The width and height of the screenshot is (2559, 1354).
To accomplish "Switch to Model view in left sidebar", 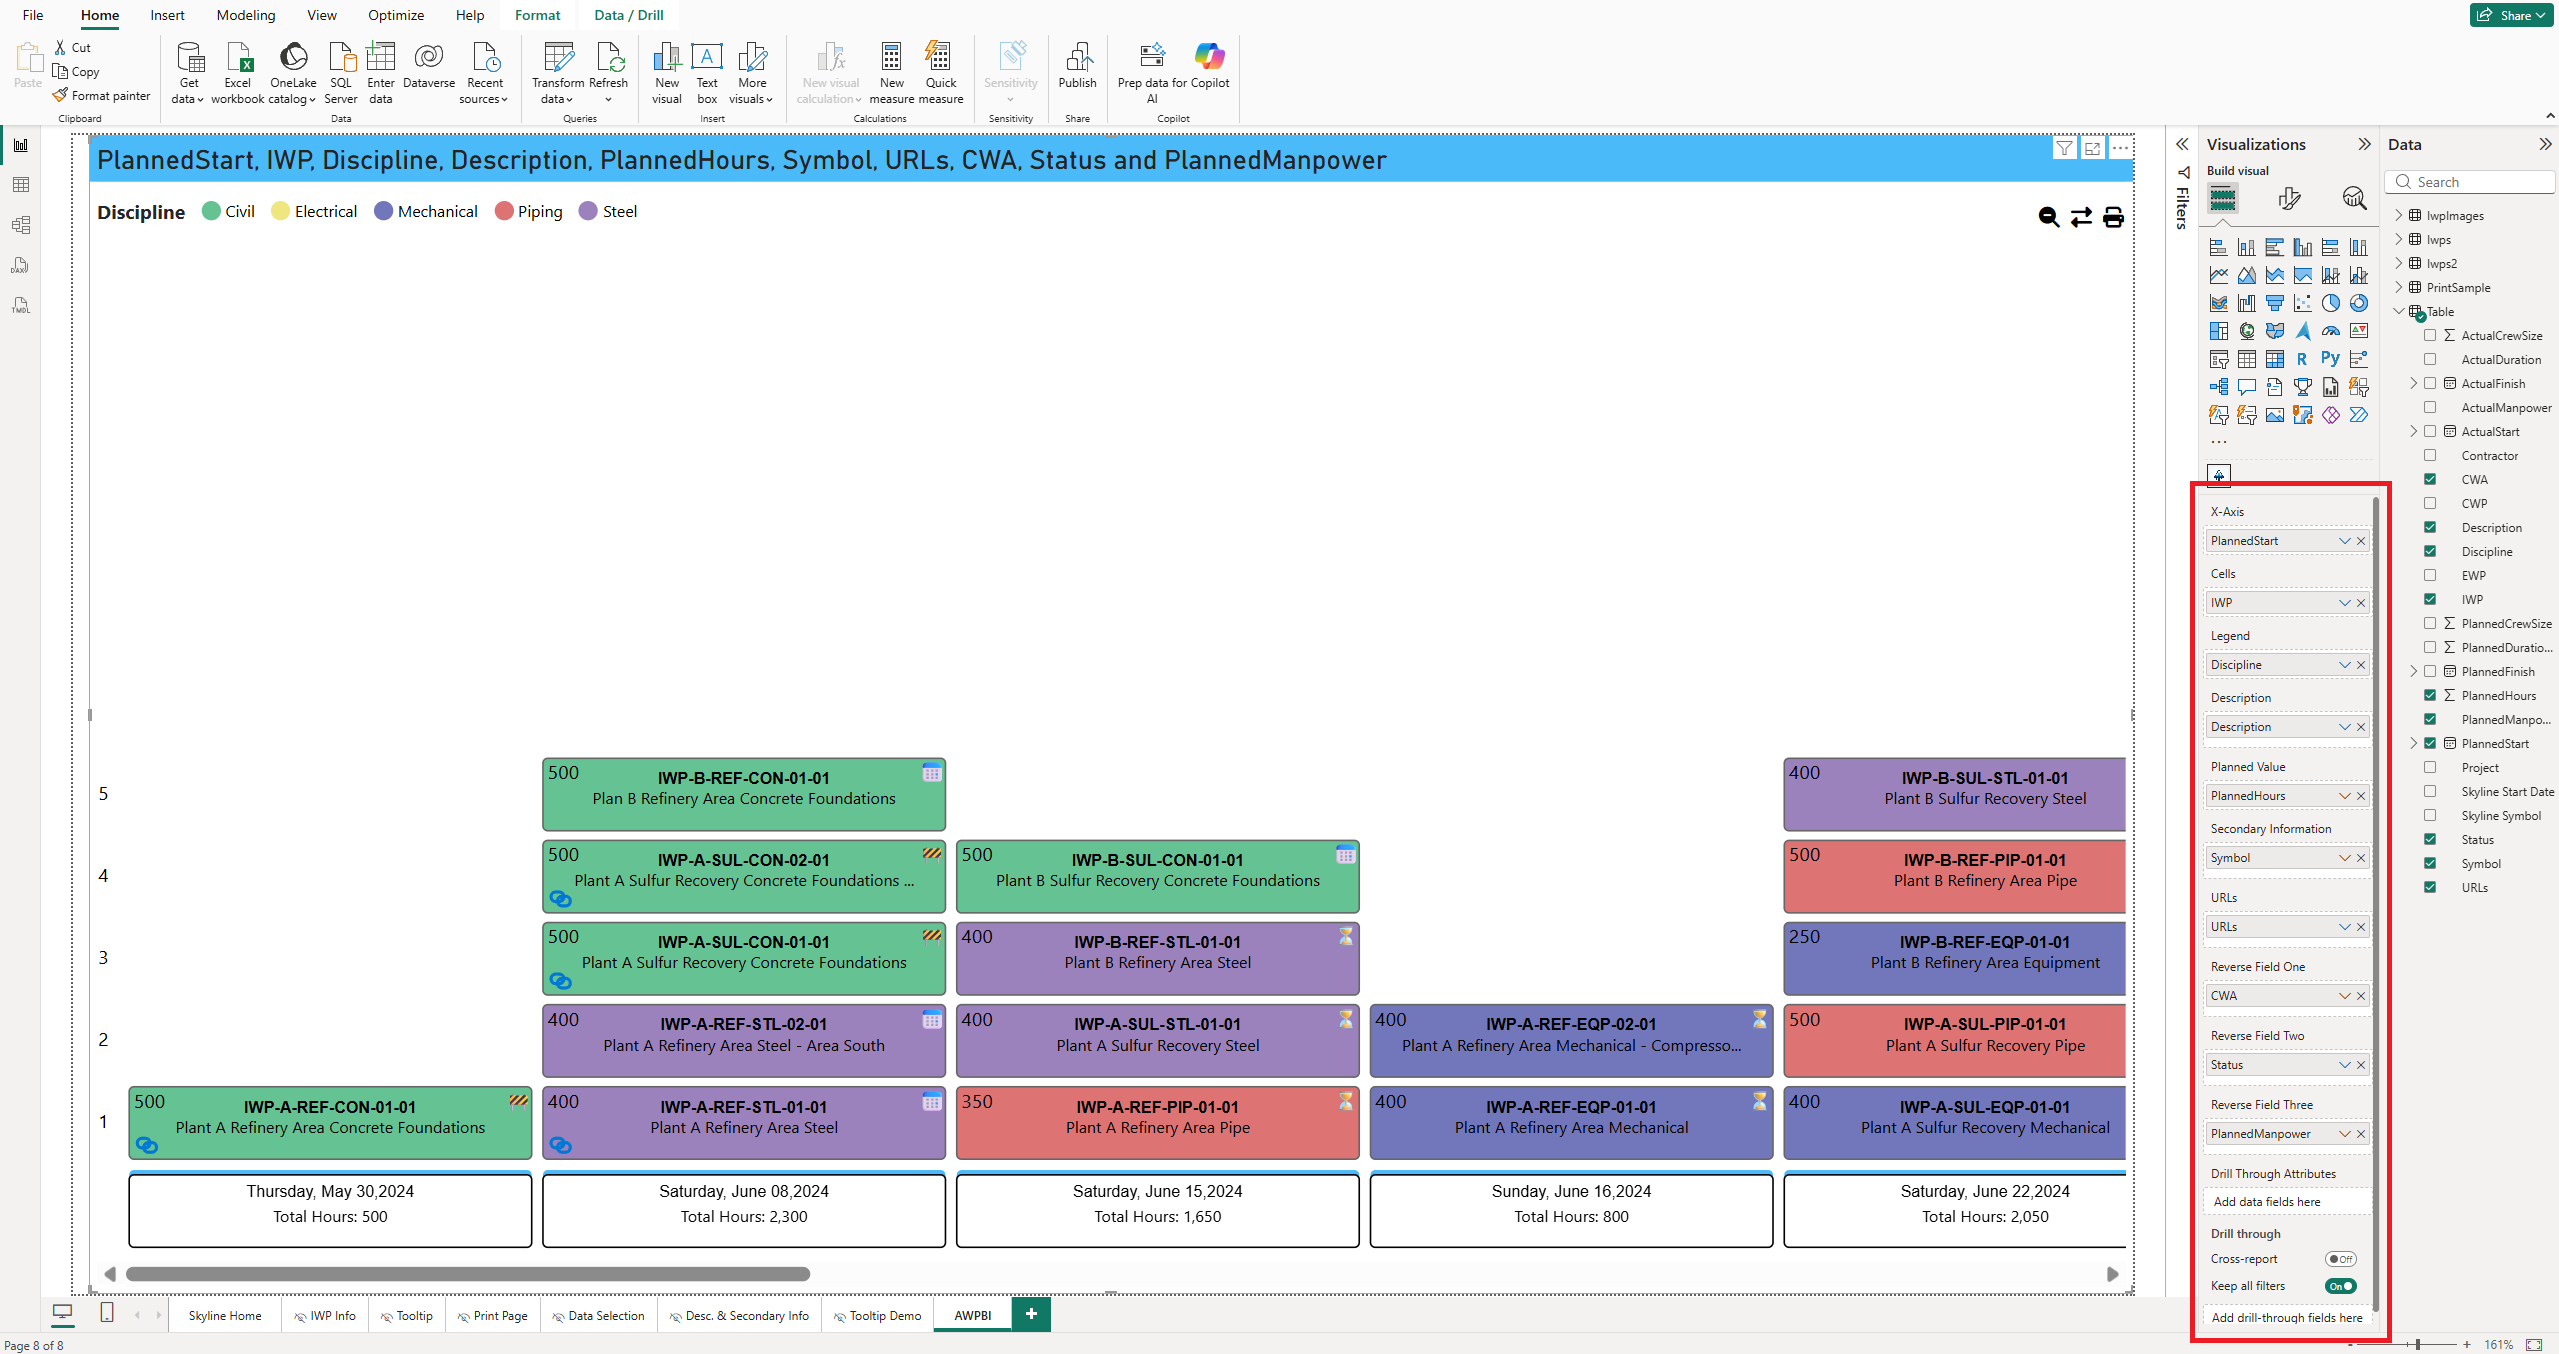I will click(x=21, y=225).
